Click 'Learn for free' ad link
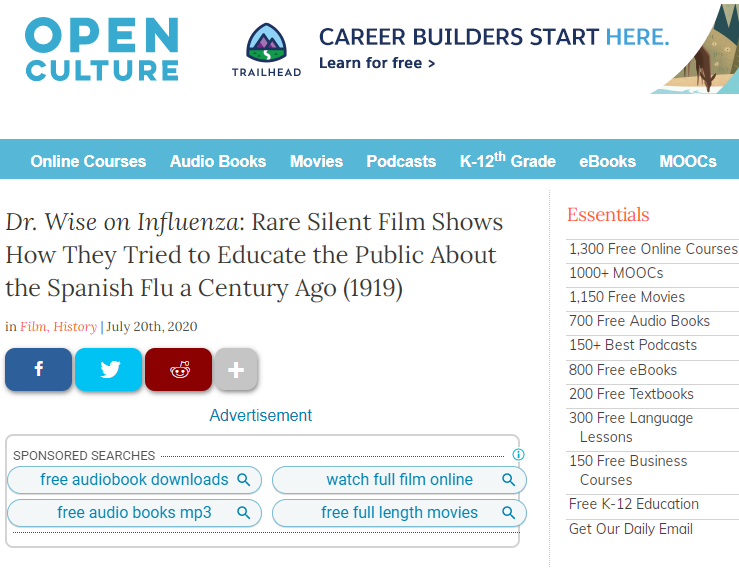This screenshot has width=739, height=568. (377, 63)
